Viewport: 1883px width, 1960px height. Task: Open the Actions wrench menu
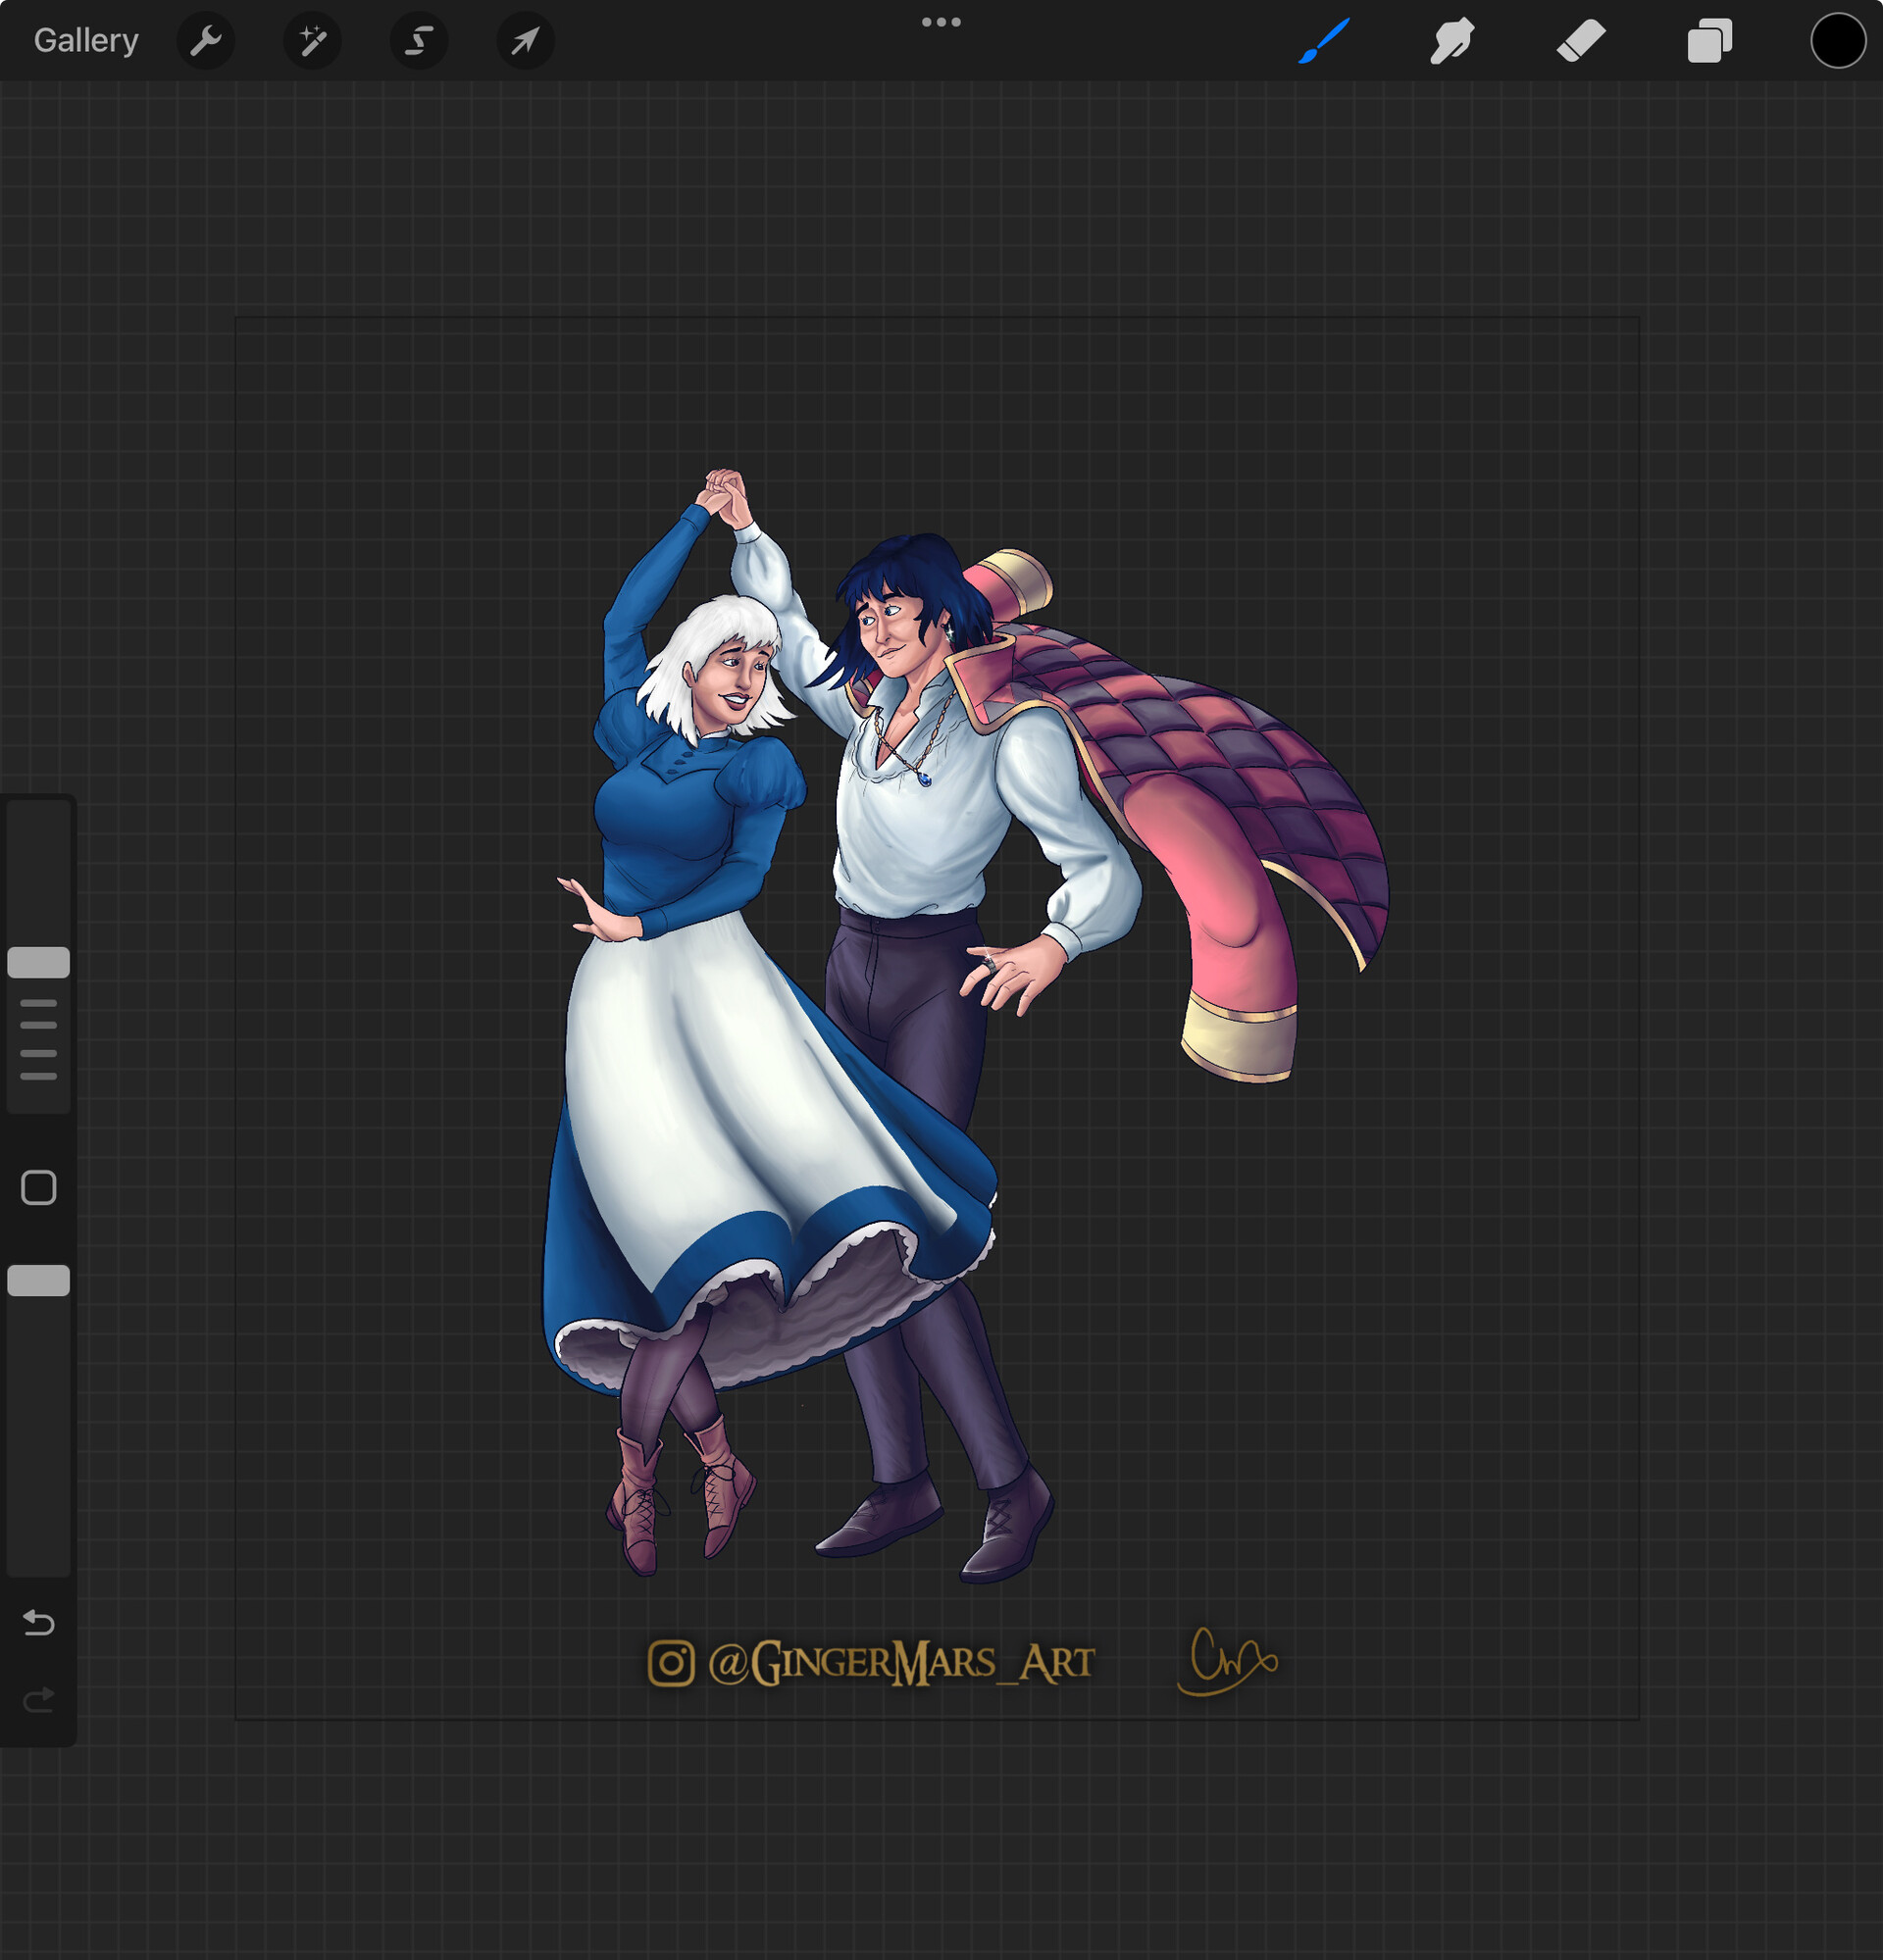(x=206, y=41)
